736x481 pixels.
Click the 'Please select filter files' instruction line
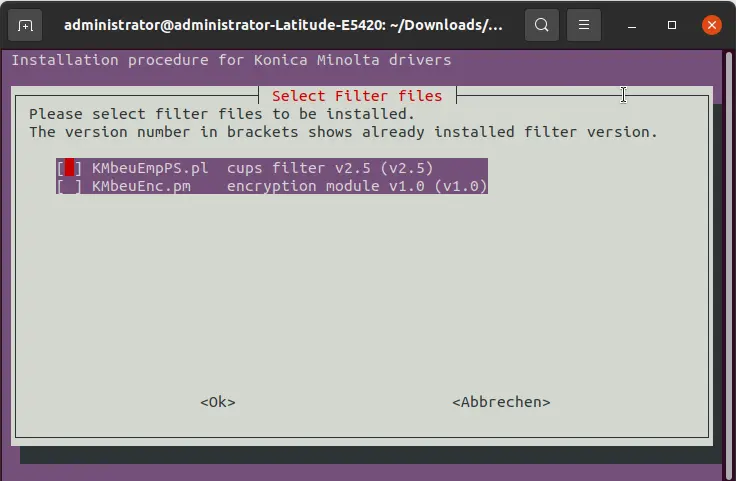222,114
